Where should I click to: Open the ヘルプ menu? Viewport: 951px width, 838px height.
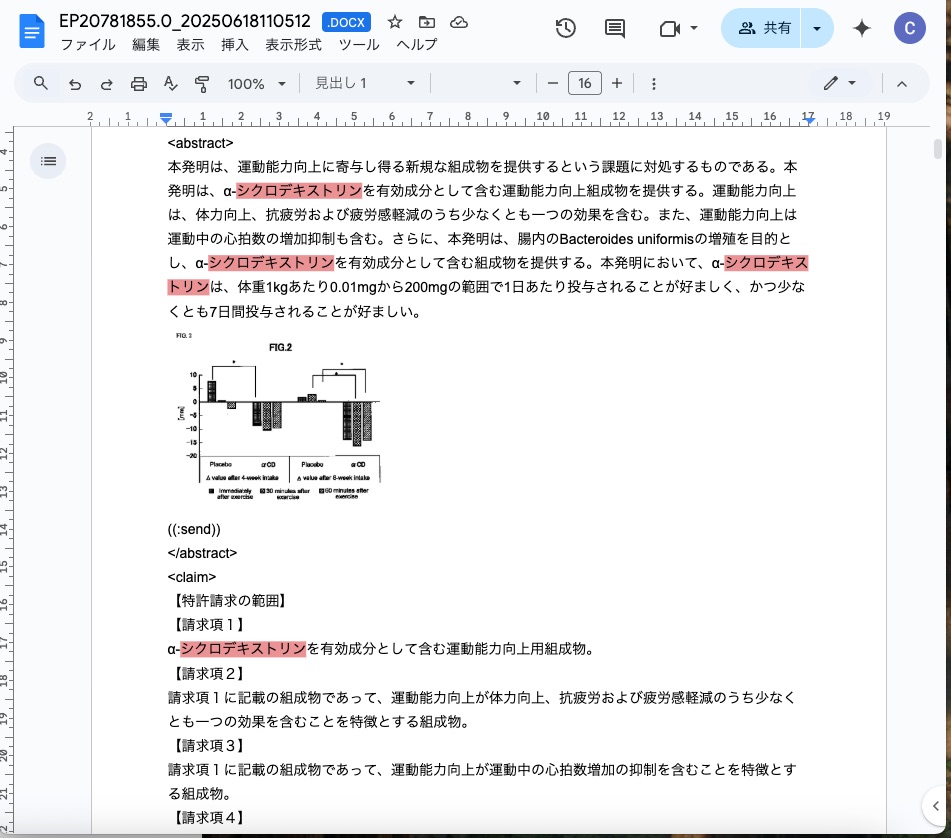pos(417,45)
